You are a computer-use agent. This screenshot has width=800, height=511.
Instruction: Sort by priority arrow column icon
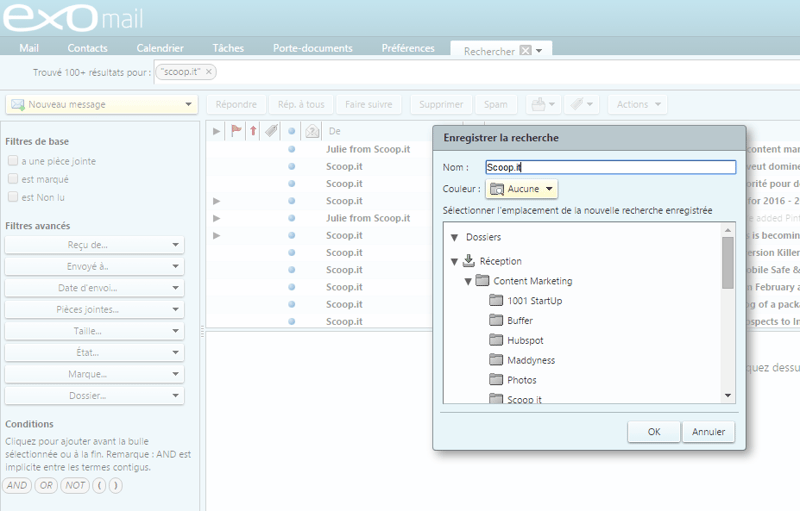[x=253, y=131]
